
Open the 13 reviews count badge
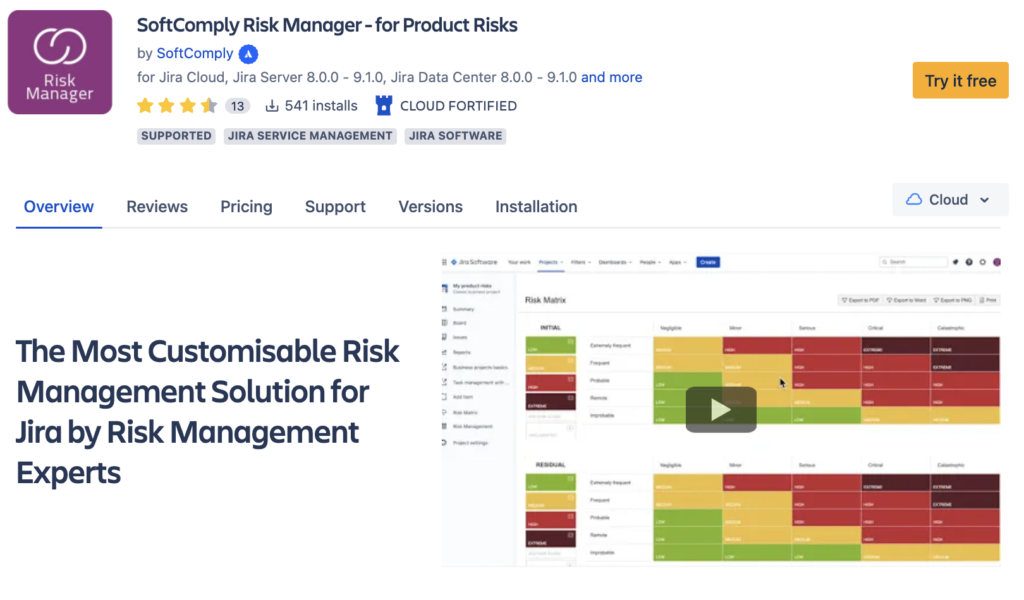(x=237, y=106)
